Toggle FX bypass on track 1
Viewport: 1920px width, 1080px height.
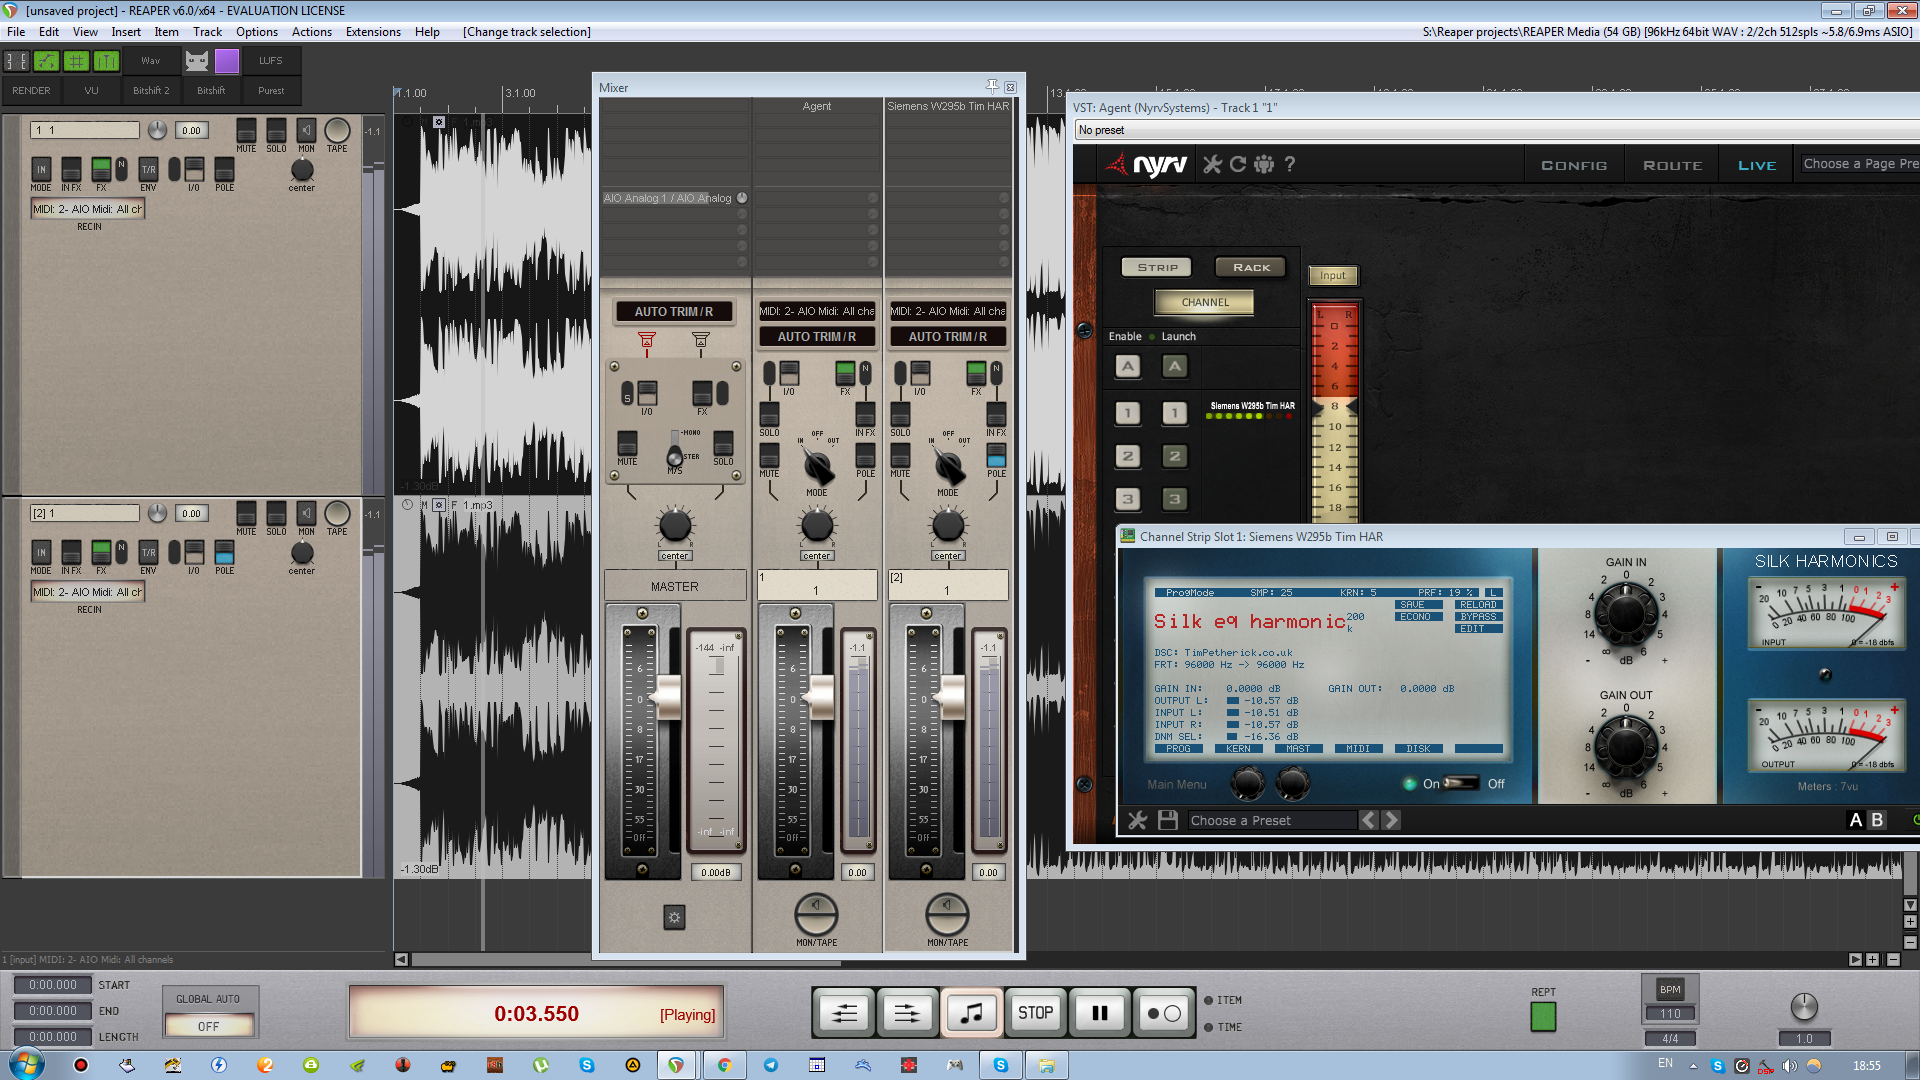(x=101, y=168)
